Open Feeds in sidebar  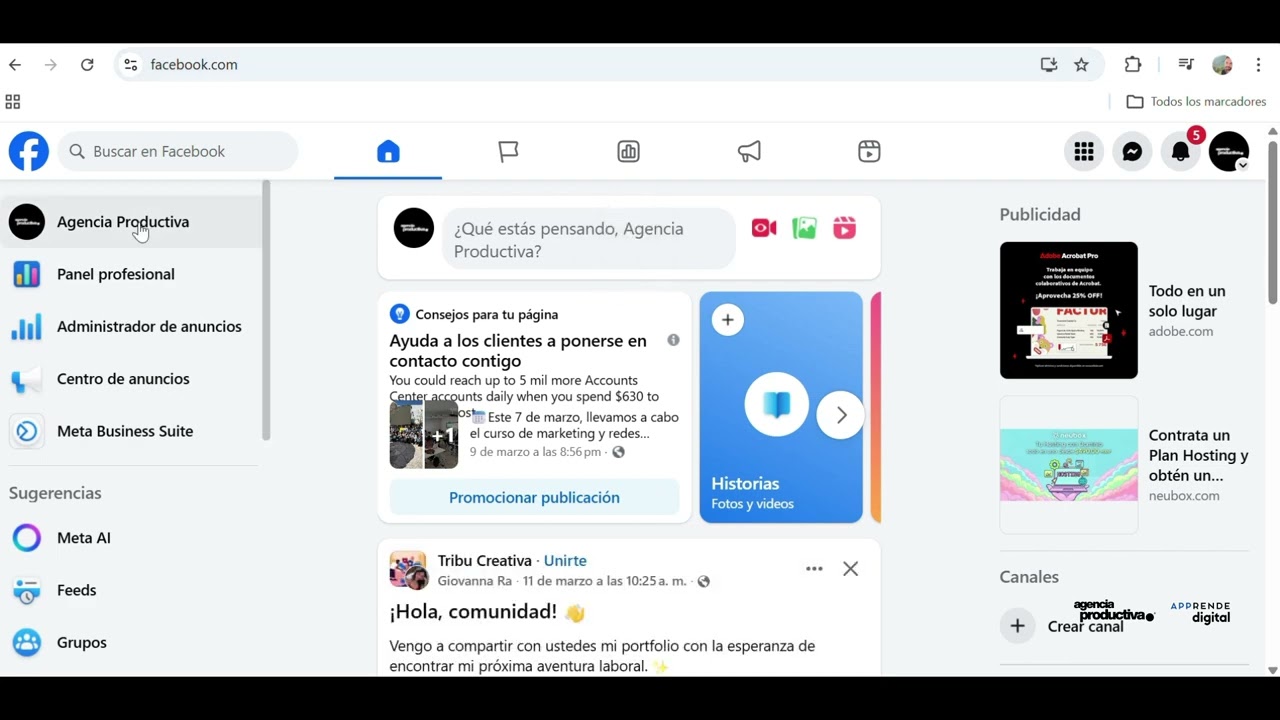coord(131,590)
